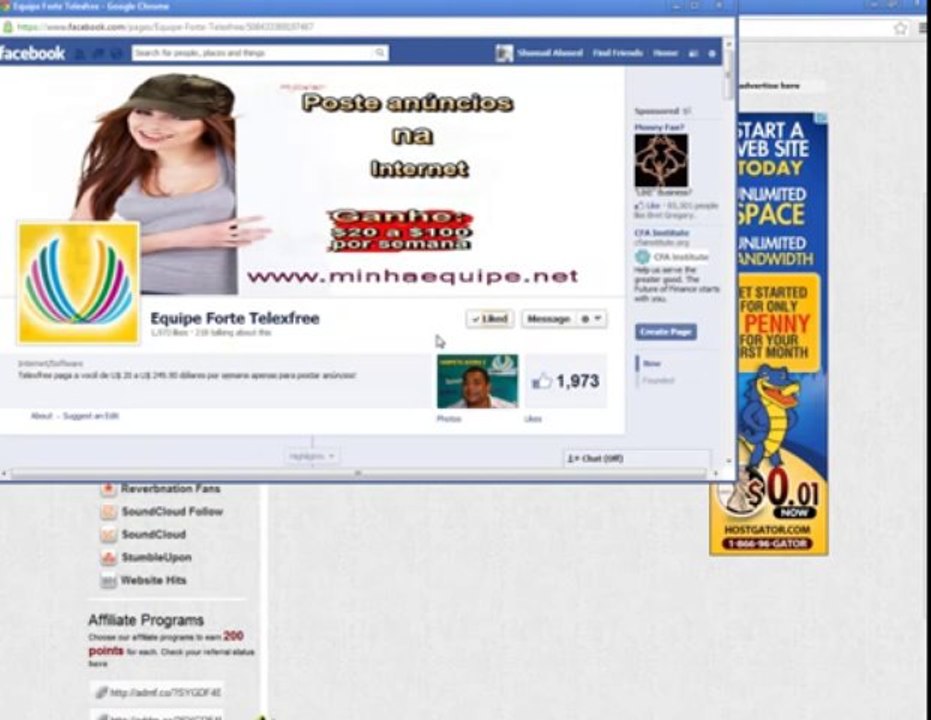Click the horizontal scrollbar right arrow
The width and height of the screenshot is (931, 720).
coord(715,474)
